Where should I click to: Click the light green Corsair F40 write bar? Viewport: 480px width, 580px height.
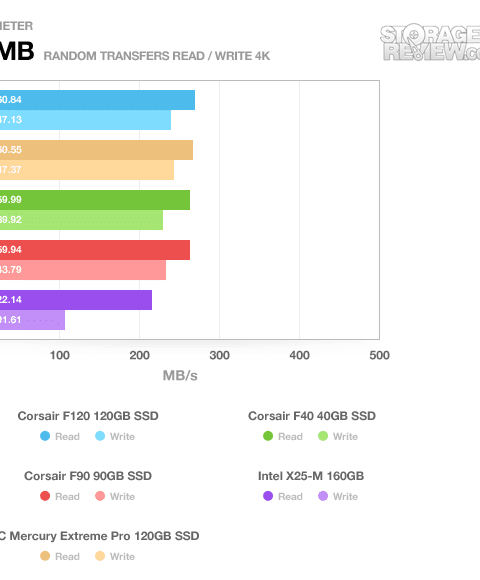tap(81, 220)
